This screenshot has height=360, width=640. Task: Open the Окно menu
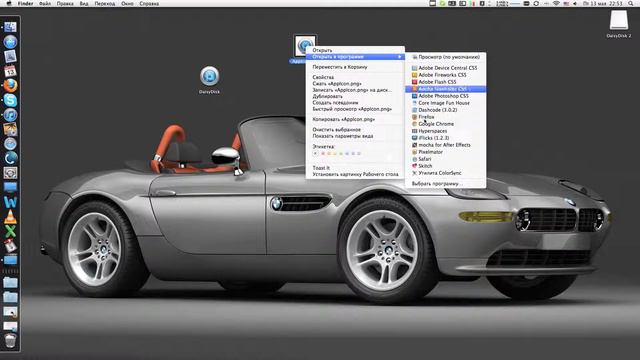click(127, 3)
